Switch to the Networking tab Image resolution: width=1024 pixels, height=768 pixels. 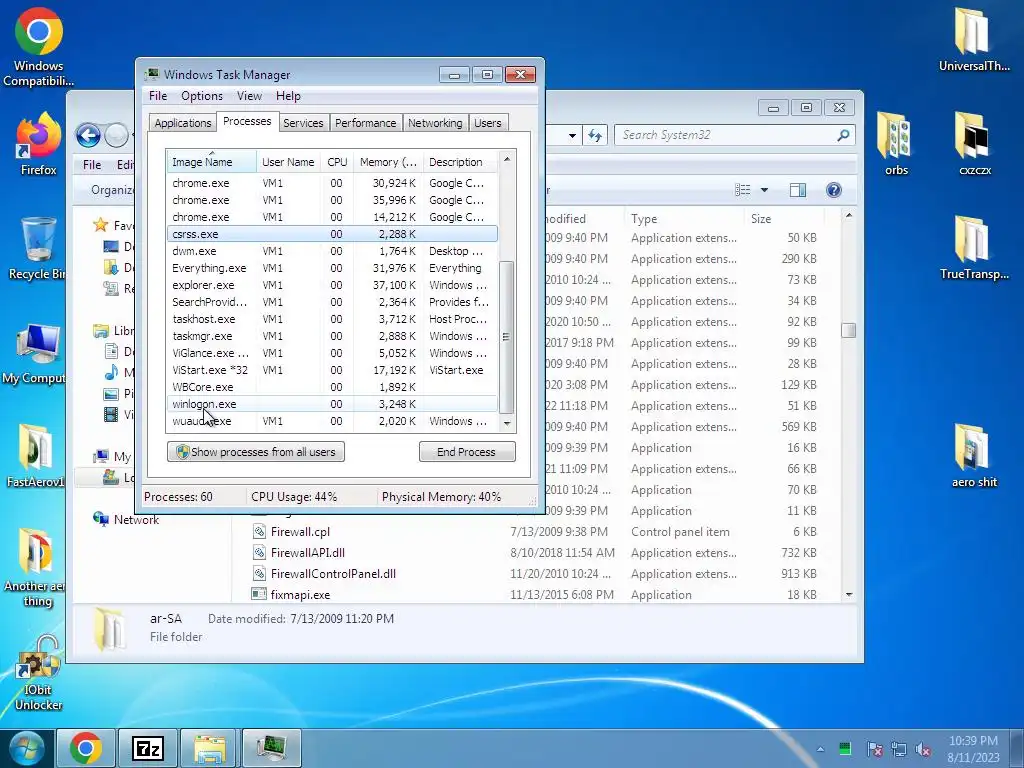[x=435, y=123]
